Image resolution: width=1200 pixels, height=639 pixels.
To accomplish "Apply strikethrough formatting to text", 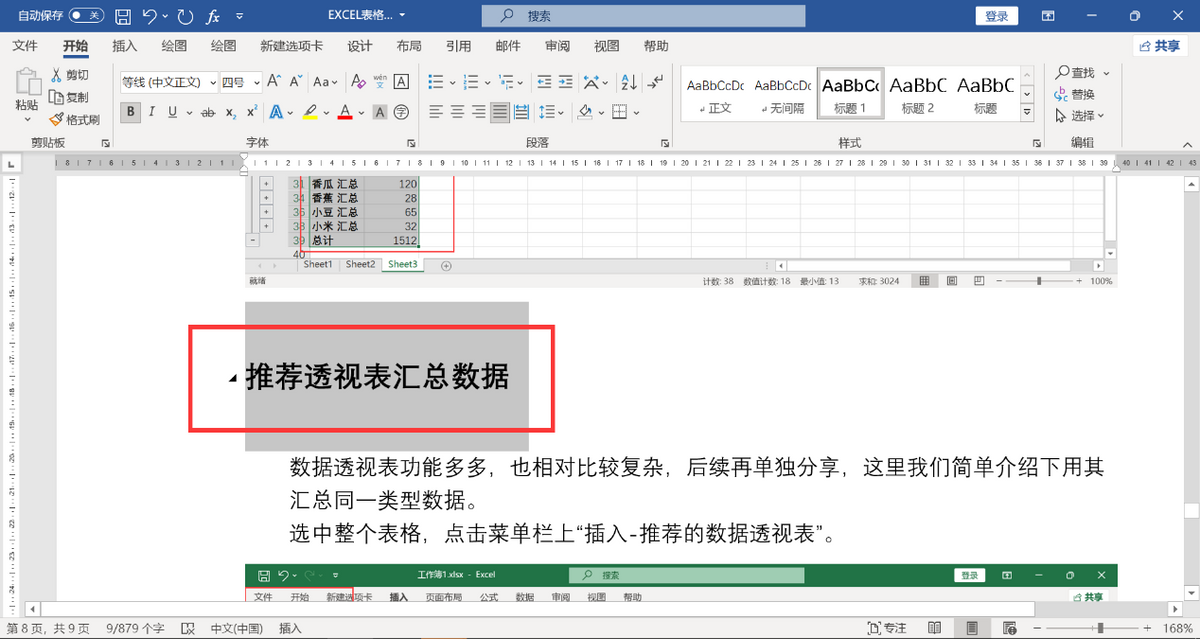I will [208, 113].
